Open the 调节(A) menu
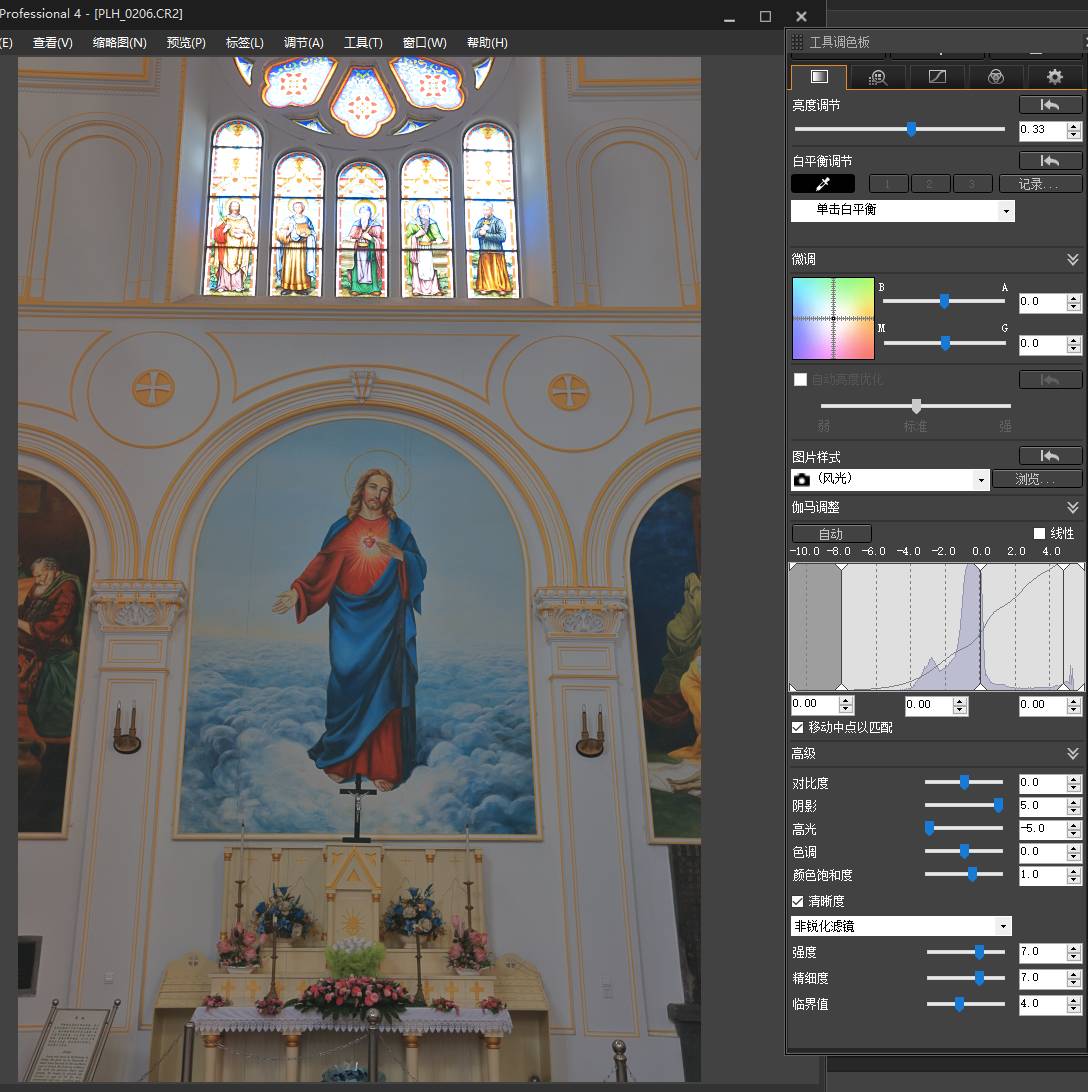Screen dimensions: 1088x1092 (304, 42)
